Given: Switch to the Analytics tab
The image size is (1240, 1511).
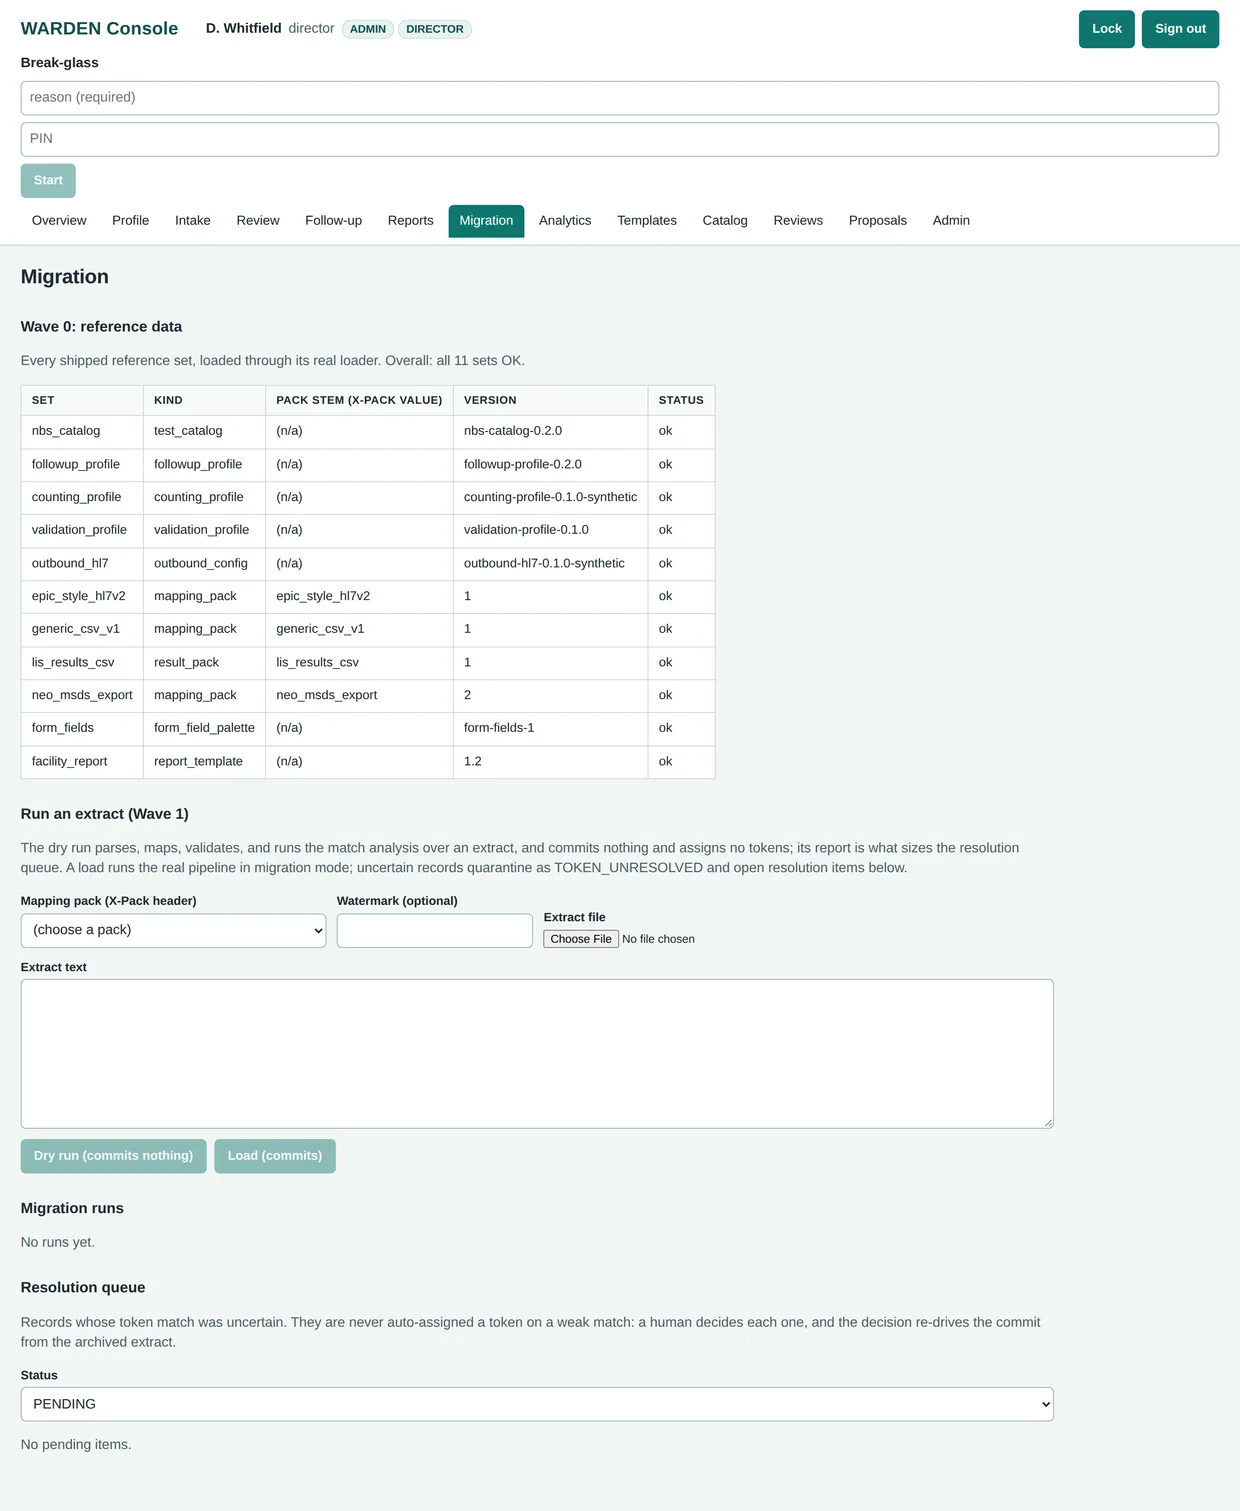Looking at the screenshot, I should (x=565, y=221).
